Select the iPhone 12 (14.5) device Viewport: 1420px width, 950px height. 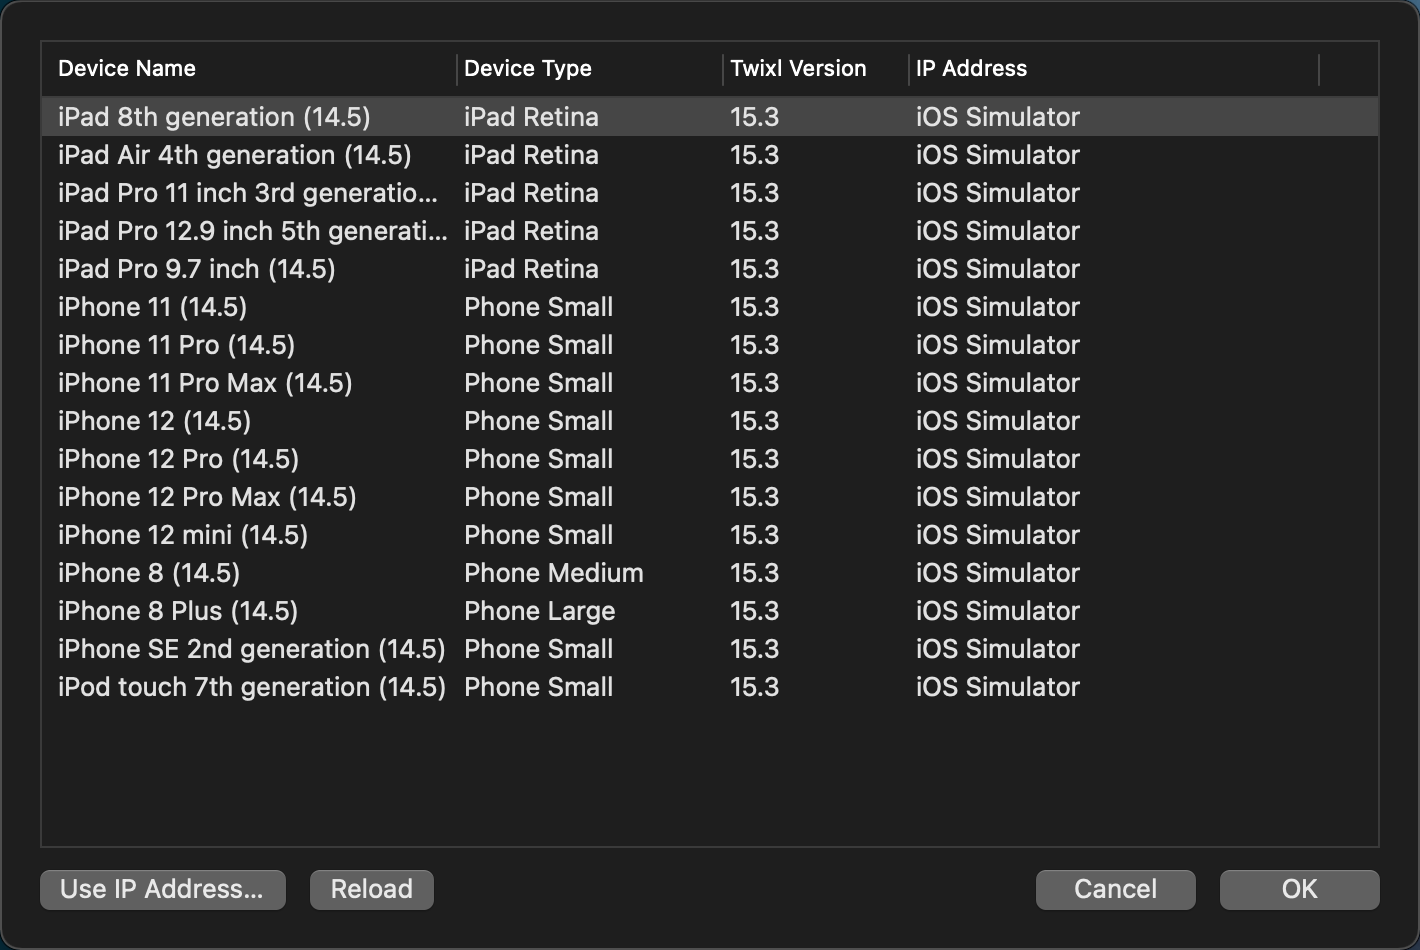[x=710, y=421]
